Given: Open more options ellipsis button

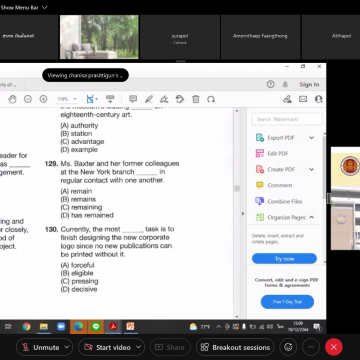Looking at the screenshot, I should [x=311, y=347].
